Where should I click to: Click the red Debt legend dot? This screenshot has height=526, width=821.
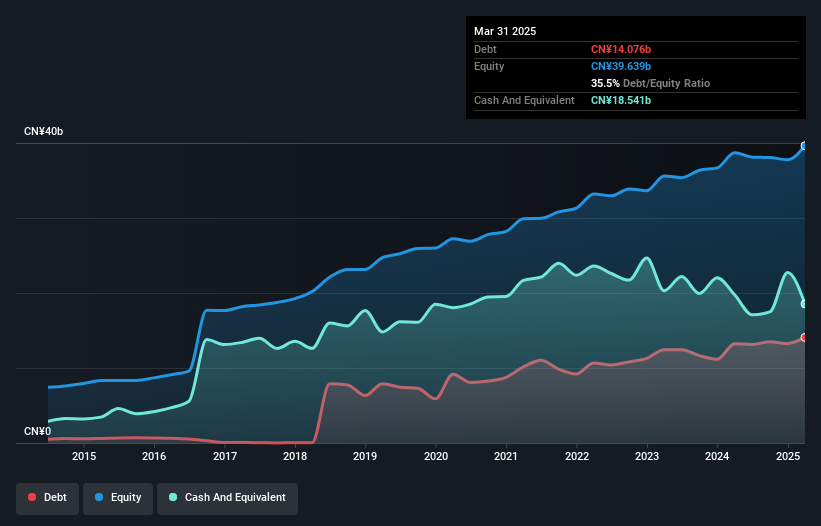point(32,497)
